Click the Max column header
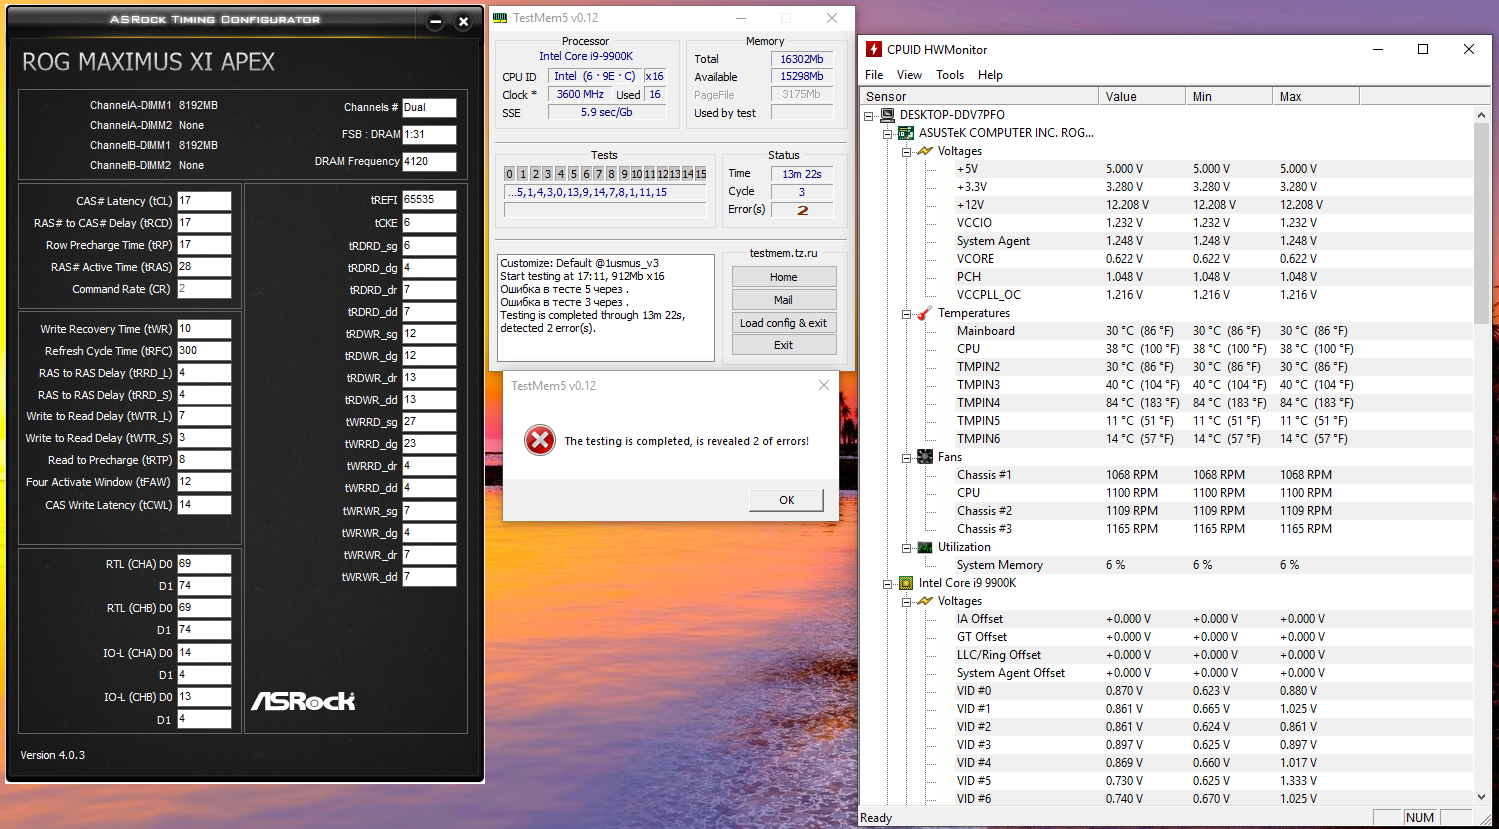Viewport: 1499px width, 829px height. point(1317,97)
